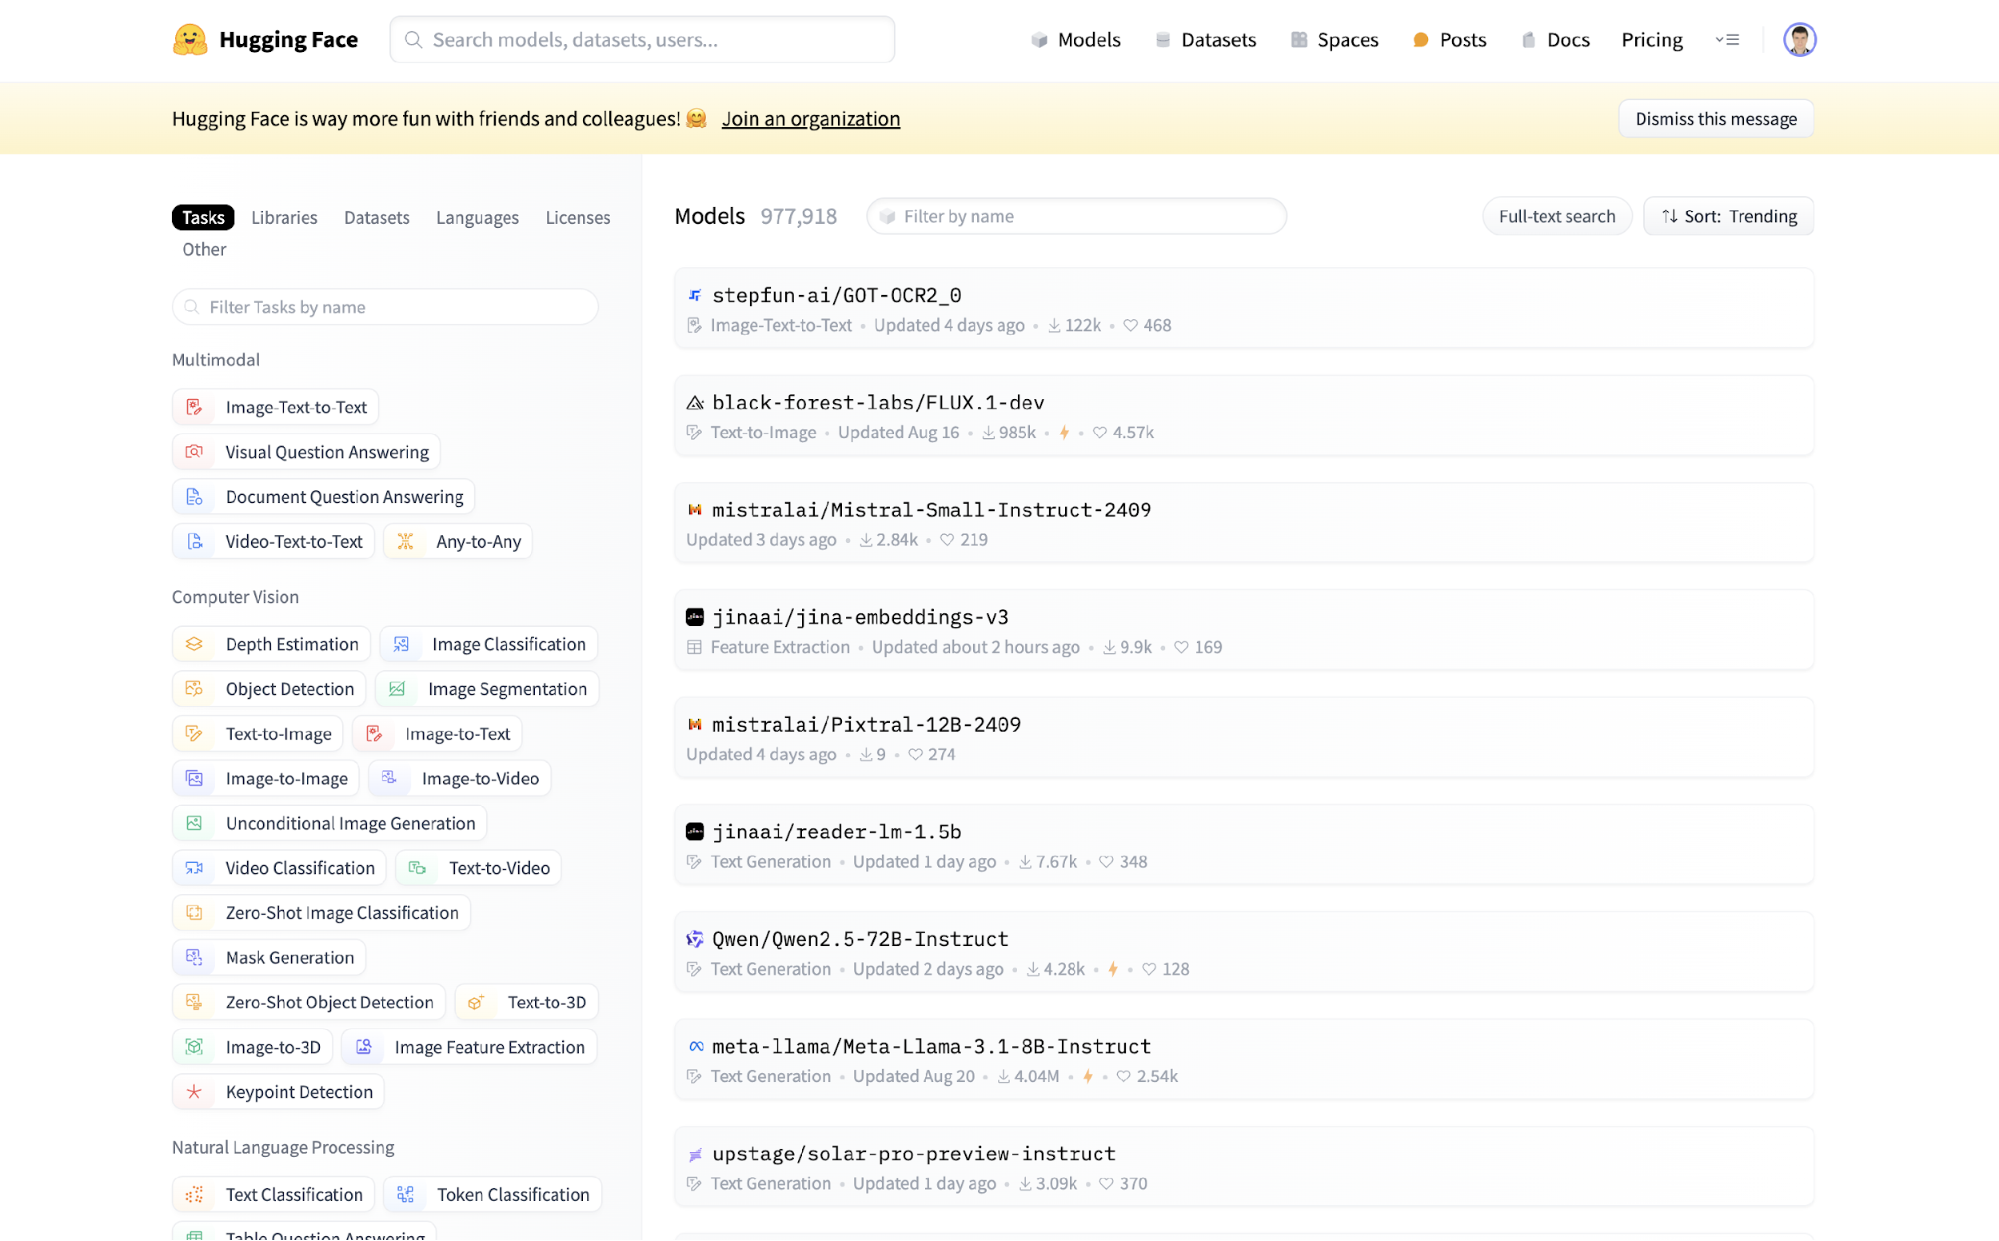Select the Text-to-Image task filter
Viewport: 1999px width, 1241px height.
coord(258,734)
